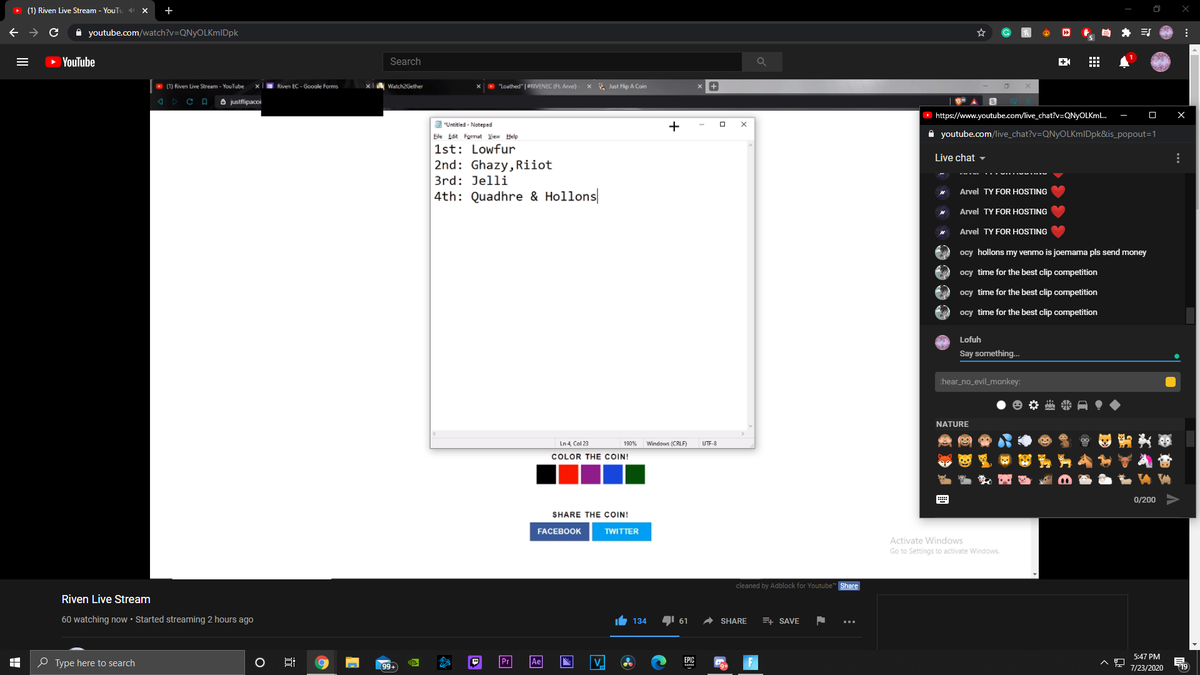Viewport: 1200px width, 675px height.
Task: Open the YouTube apps grid
Action: pos(1095,62)
